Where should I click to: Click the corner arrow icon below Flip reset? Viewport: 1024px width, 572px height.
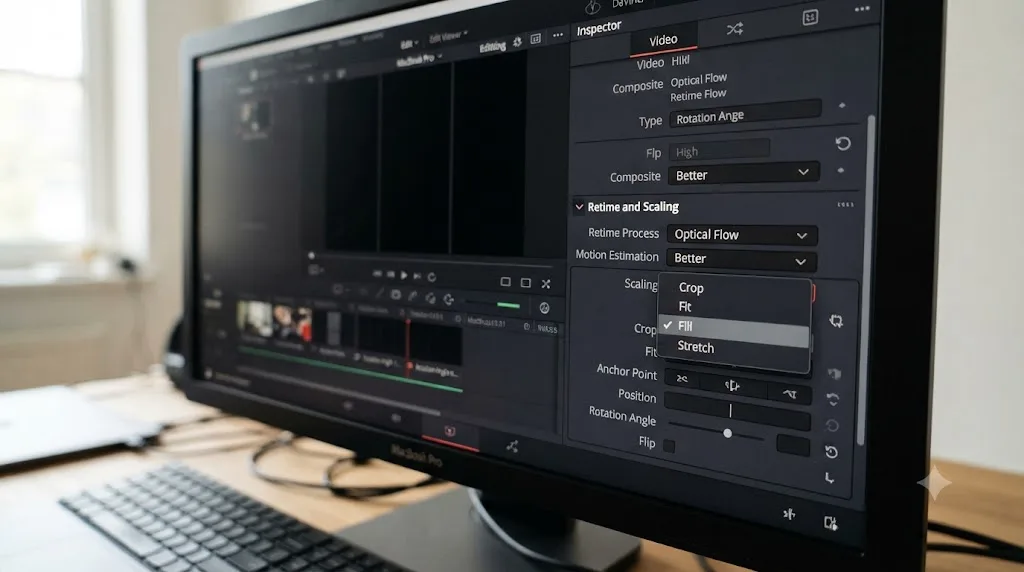pyautogui.click(x=829, y=478)
